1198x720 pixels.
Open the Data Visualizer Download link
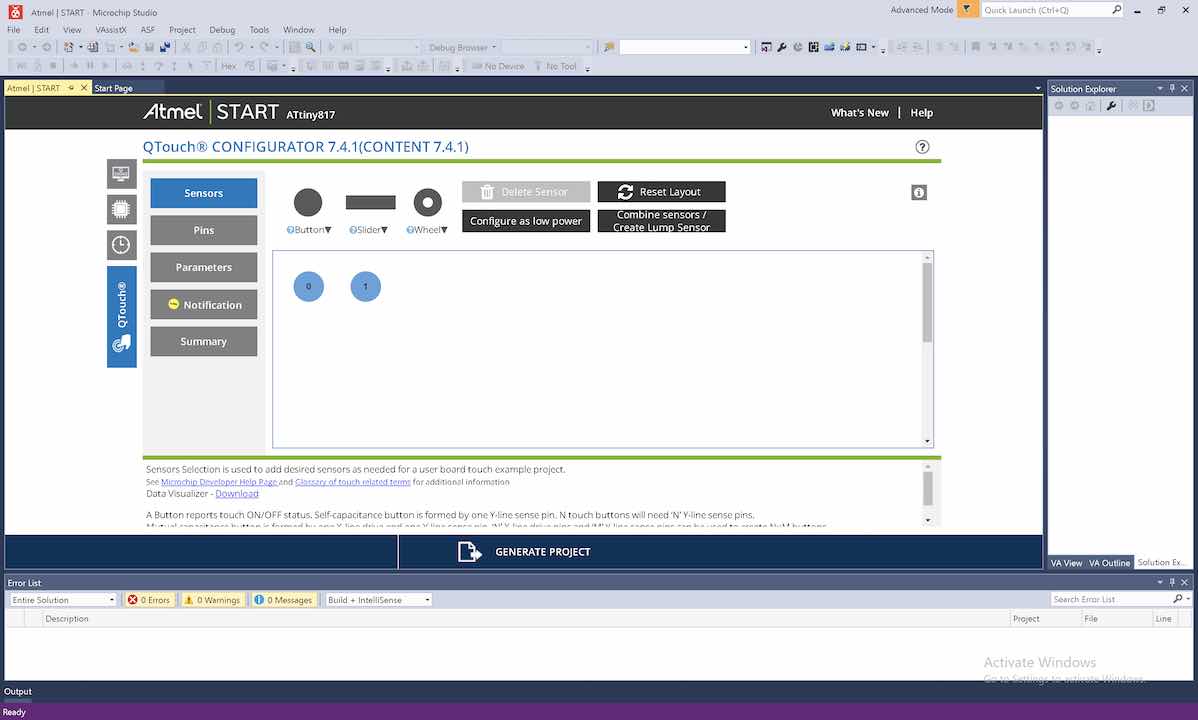(x=236, y=493)
